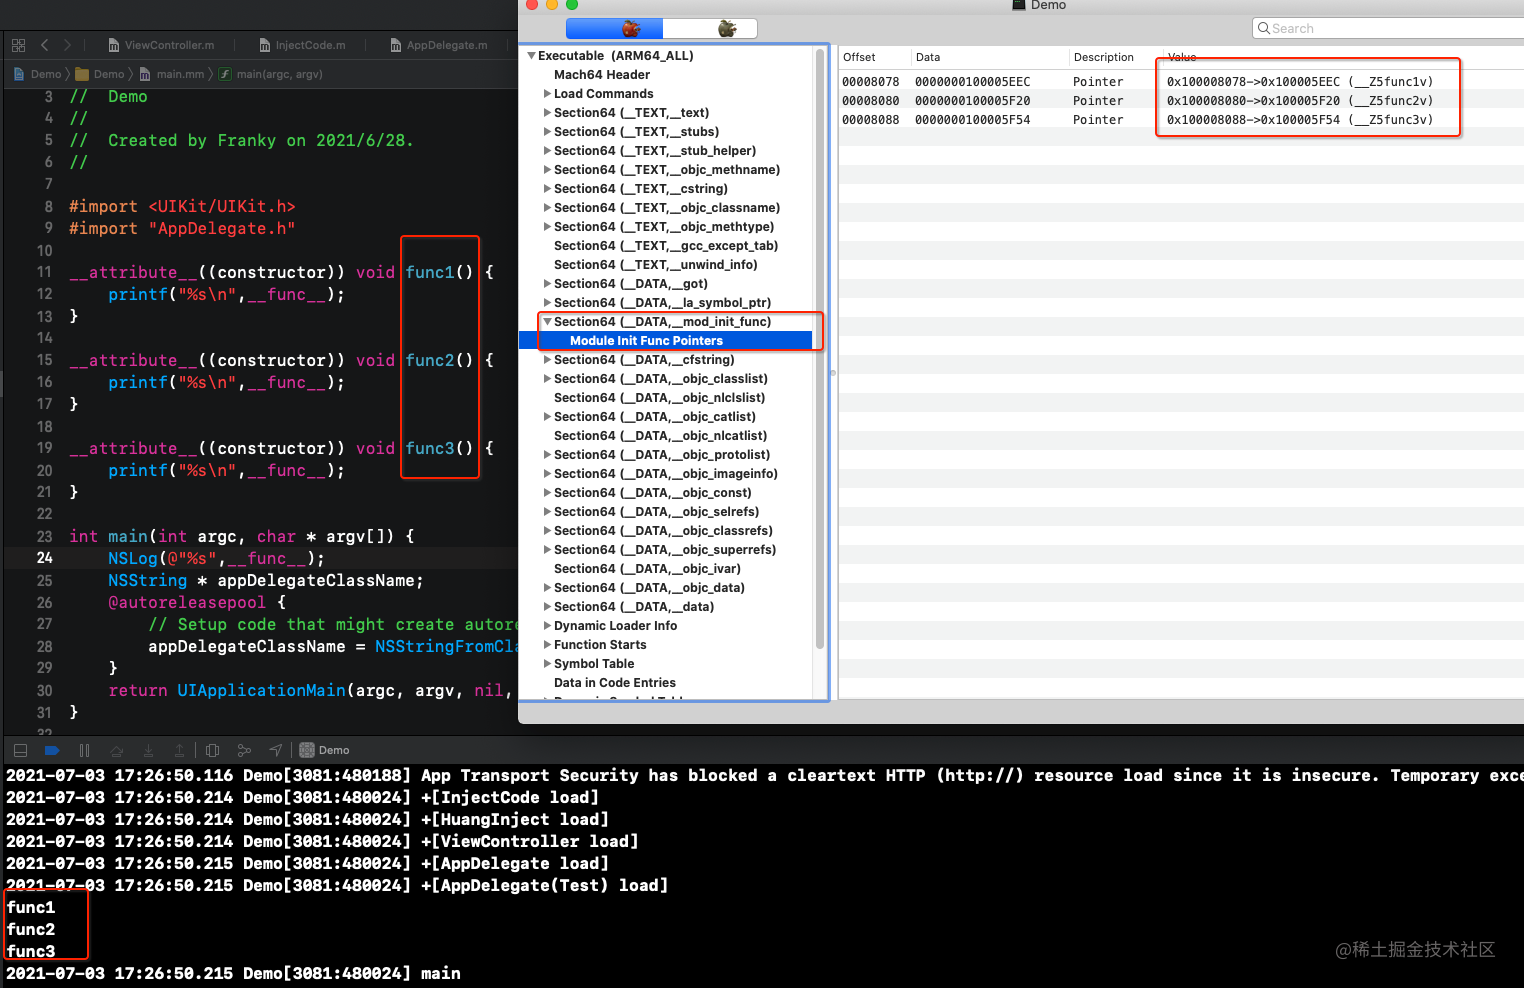The image size is (1524, 988).
Task: Expand Section64 (__TEXT,__objc_methname) node
Action: 547,170
